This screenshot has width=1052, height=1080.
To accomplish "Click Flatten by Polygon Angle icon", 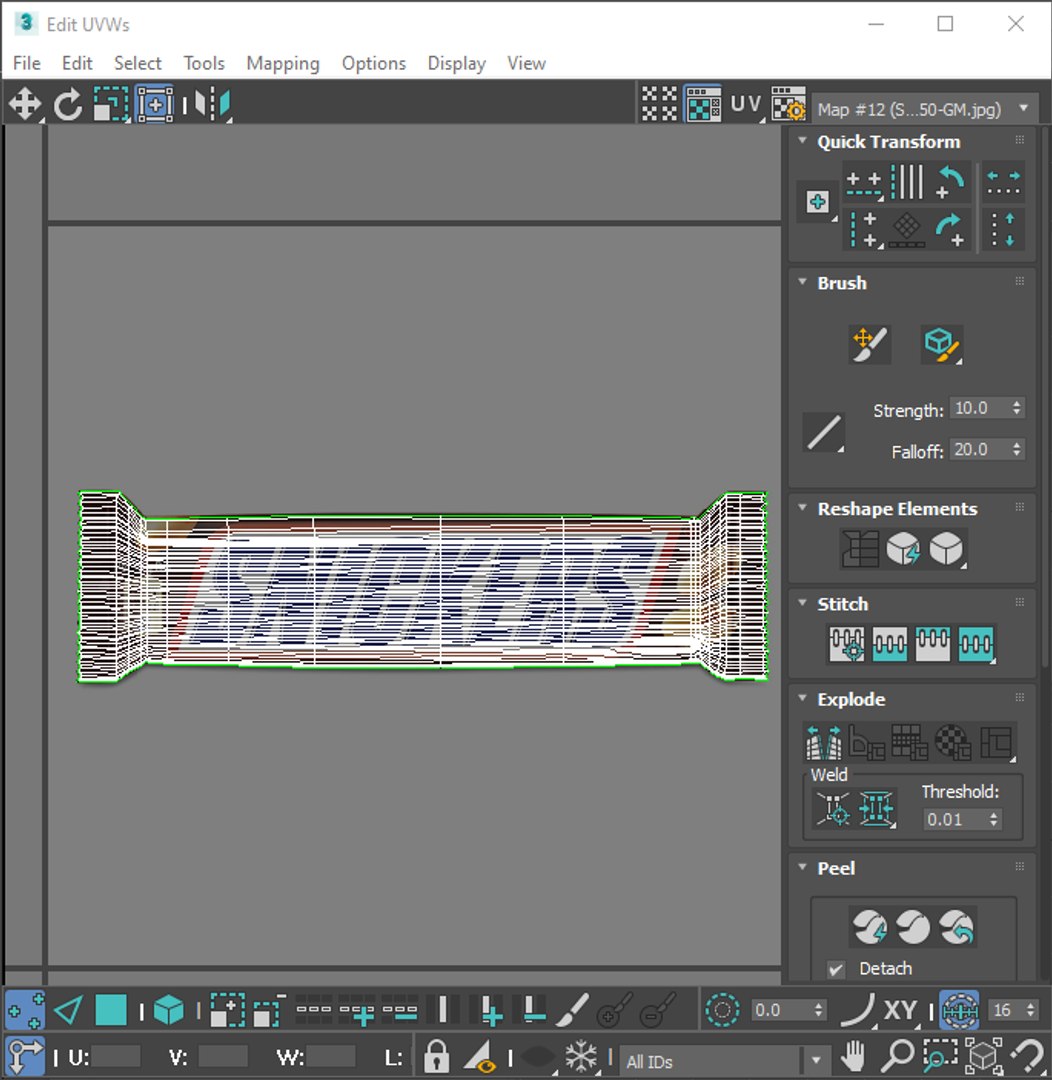I will [867, 742].
